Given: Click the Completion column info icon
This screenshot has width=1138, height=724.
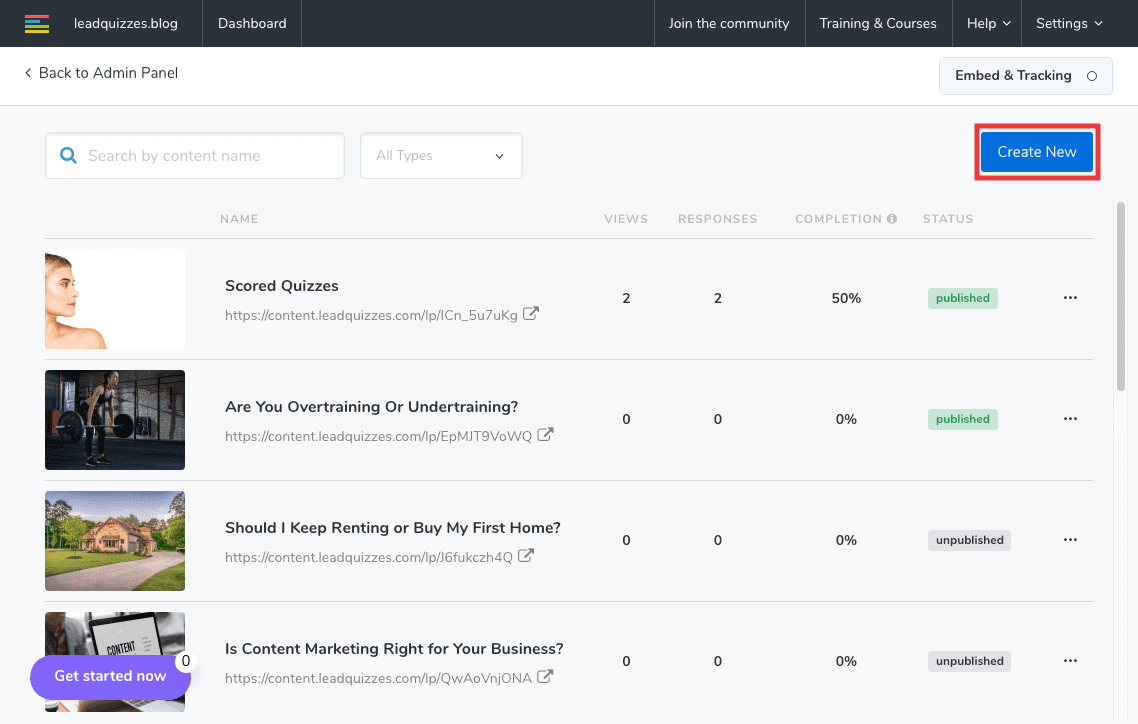Looking at the screenshot, I should point(891,219).
